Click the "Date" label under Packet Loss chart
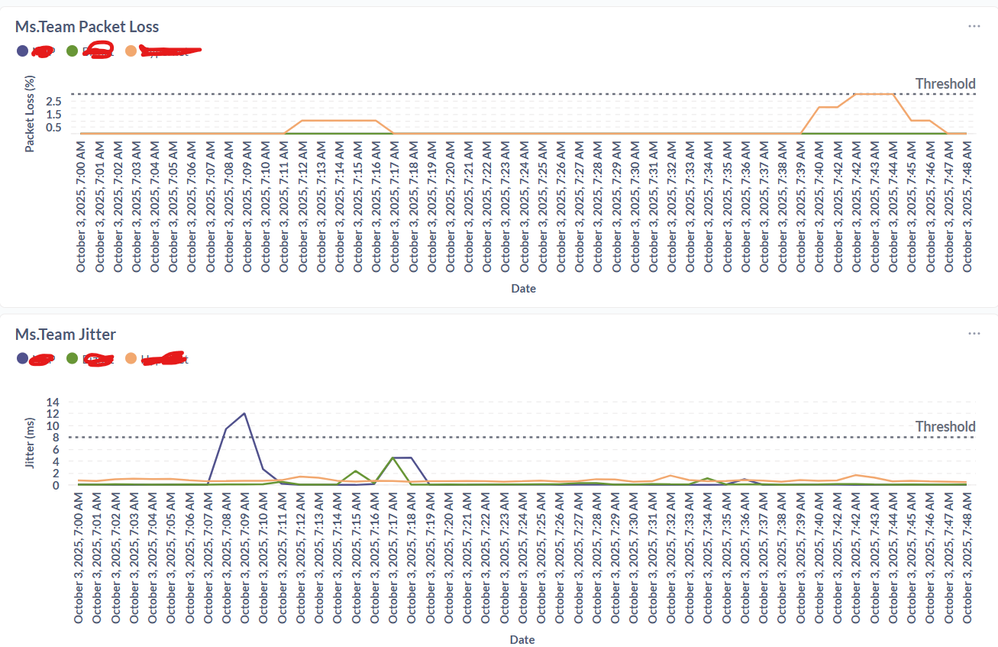Image resolution: width=998 pixels, height=647 pixels. click(523, 289)
